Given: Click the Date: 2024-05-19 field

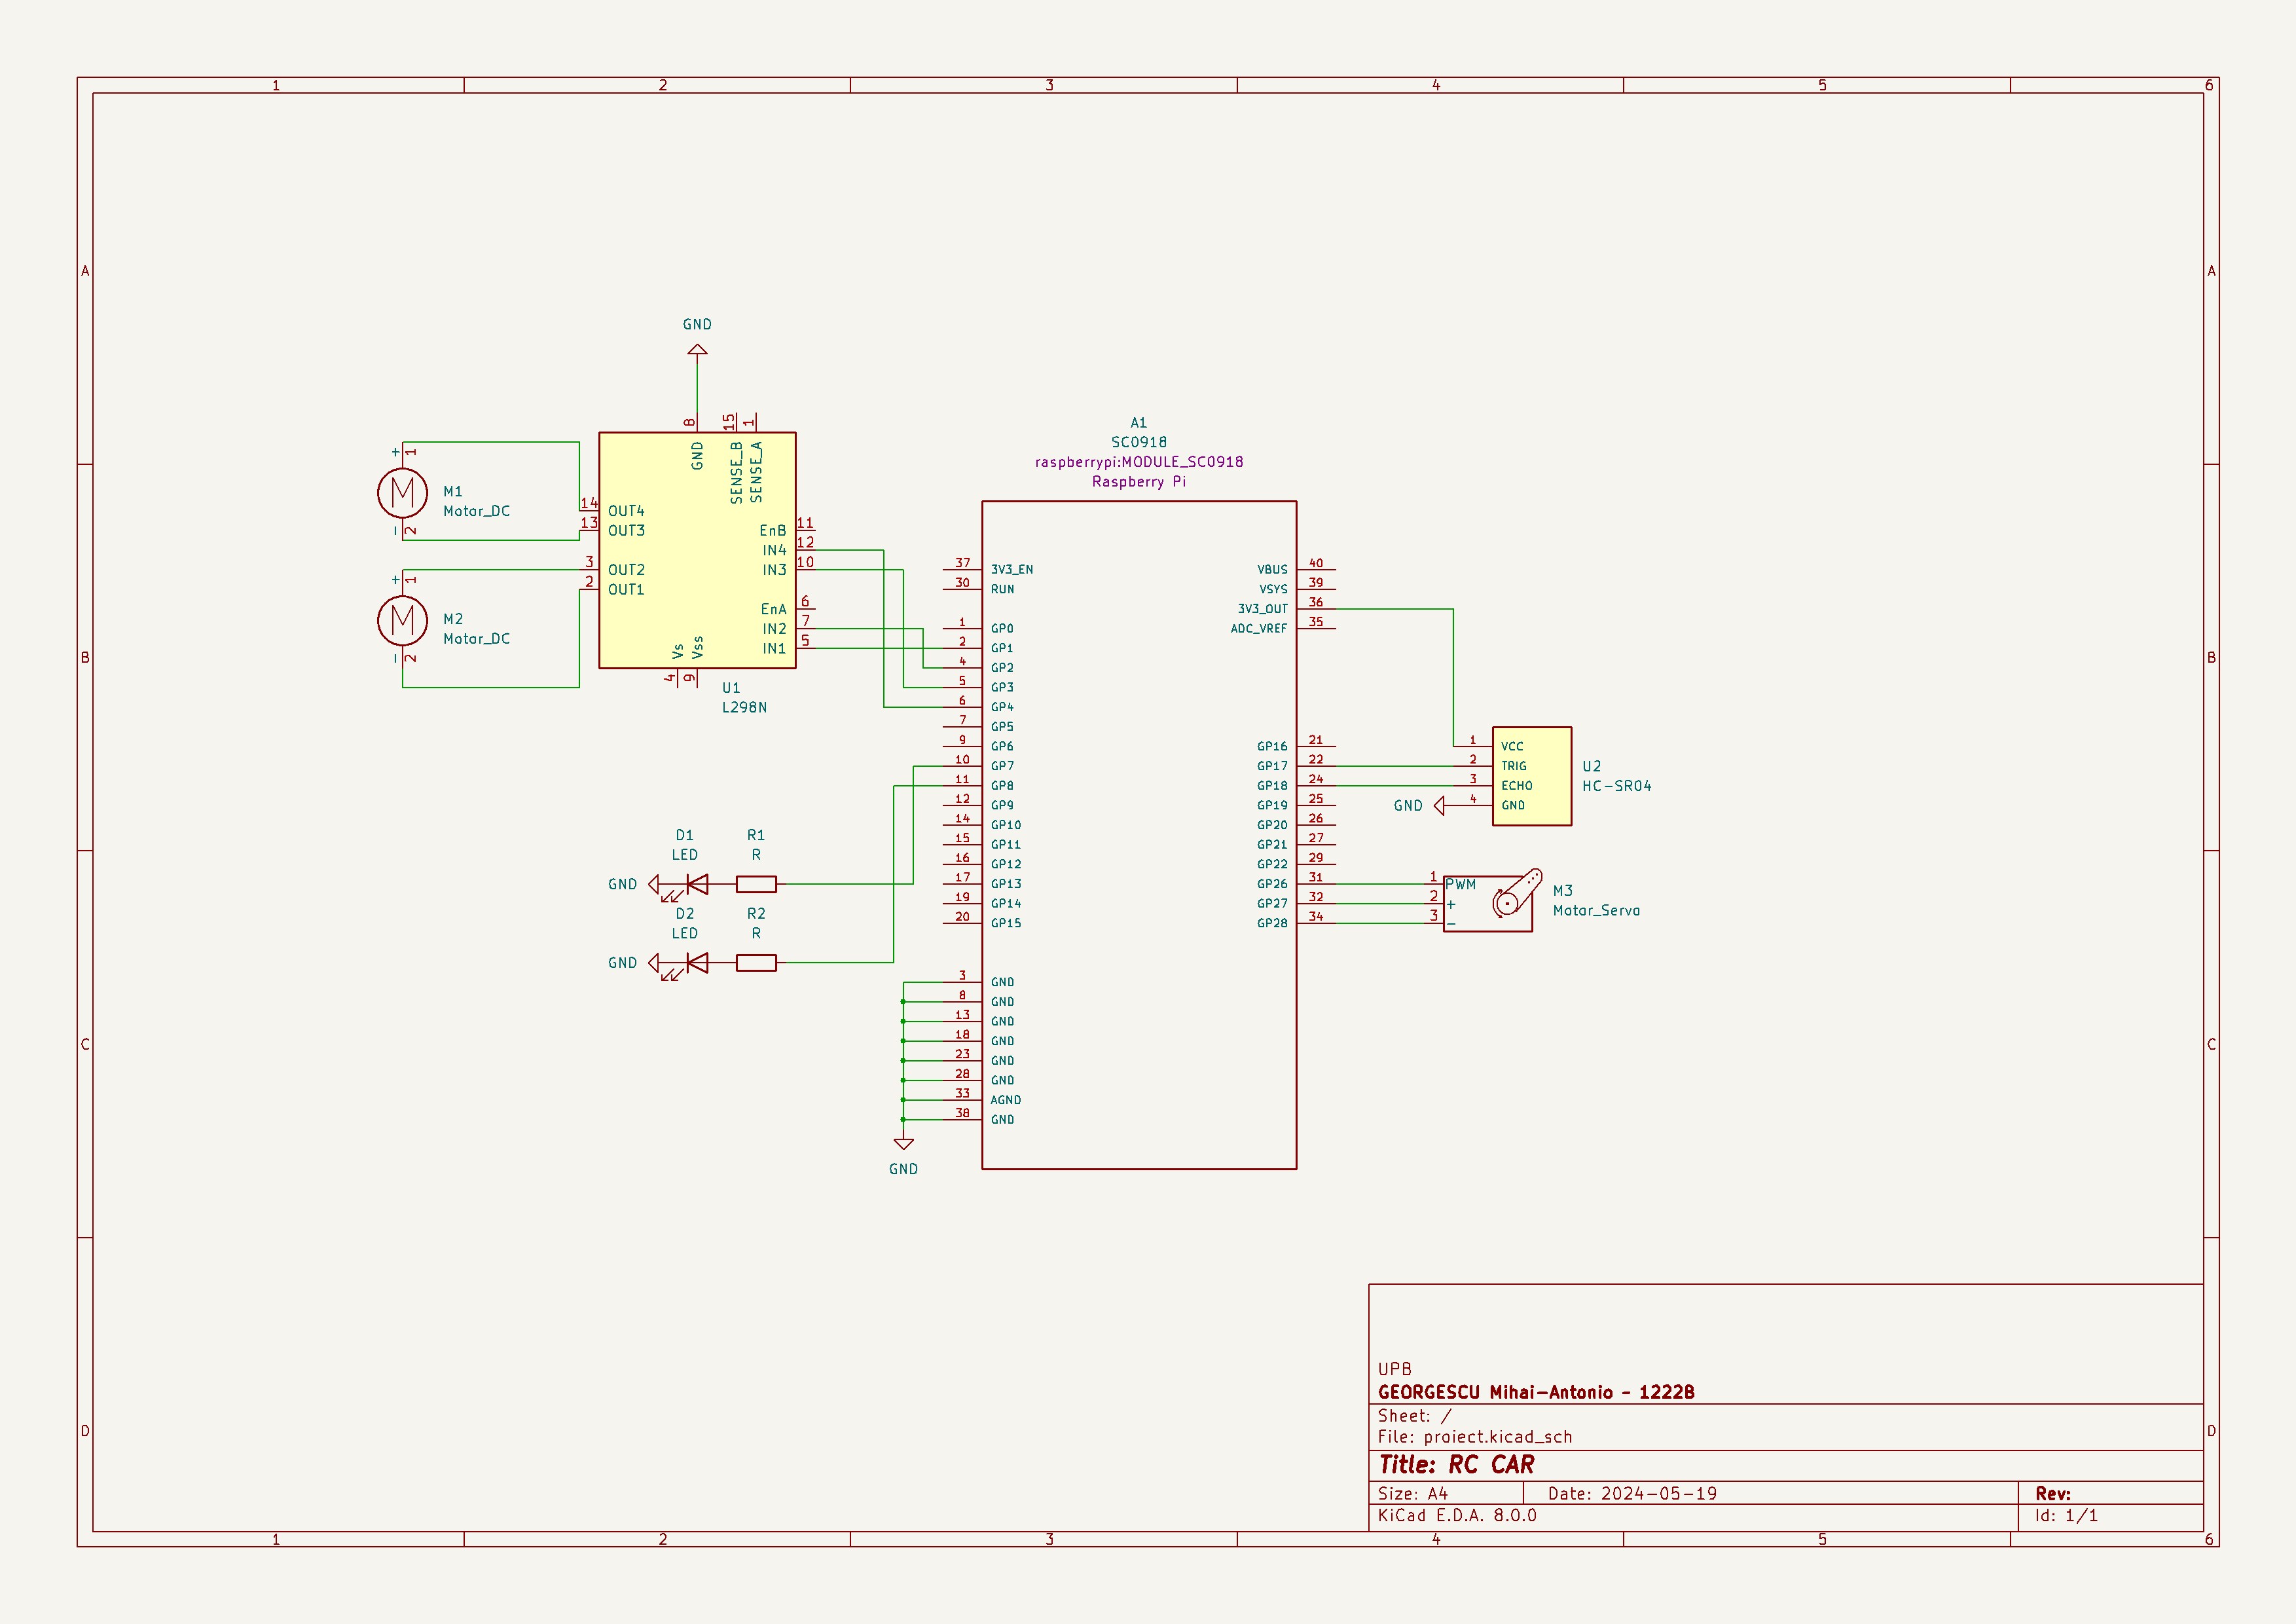Looking at the screenshot, I should tap(1632, 1494).
